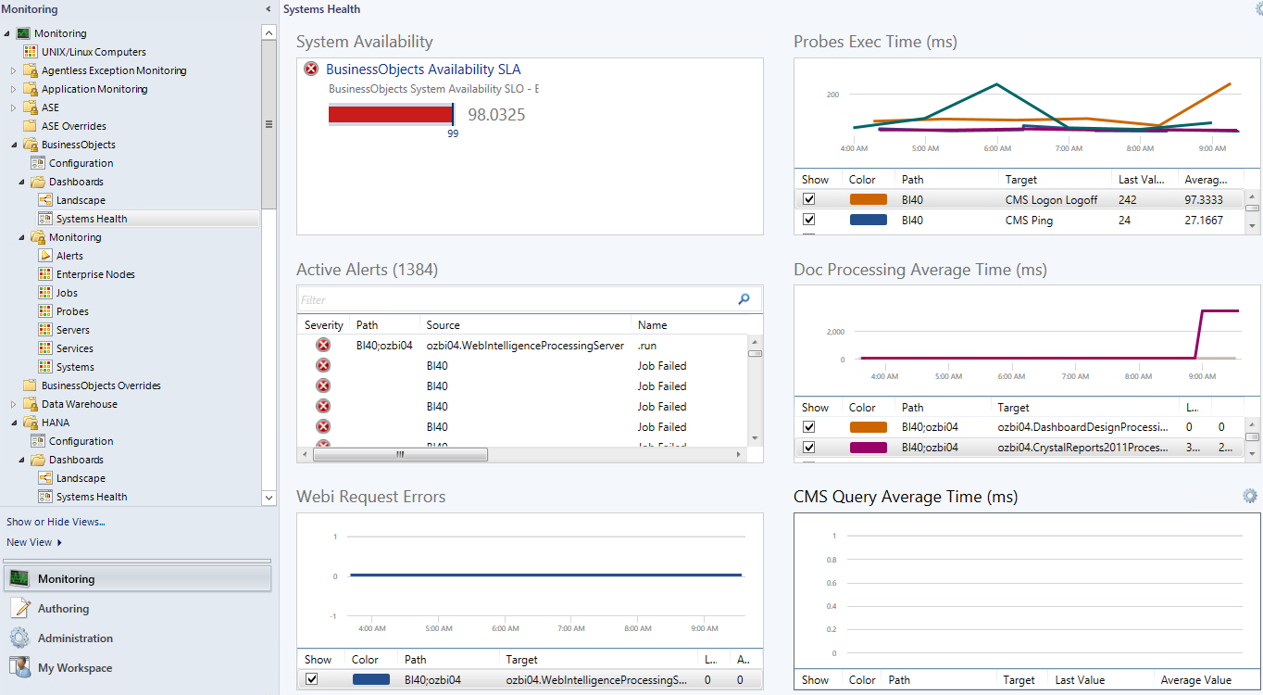Select the Monitoring navigation pane
This screenshot has height=695, width=1263.
pyautogui.click(x=136, y=579)
